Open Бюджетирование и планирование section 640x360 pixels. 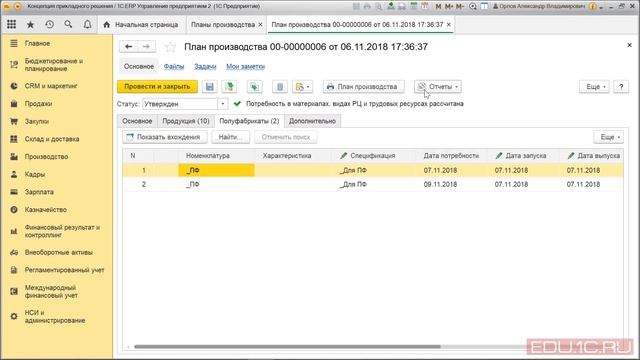[x=57, y=64]
